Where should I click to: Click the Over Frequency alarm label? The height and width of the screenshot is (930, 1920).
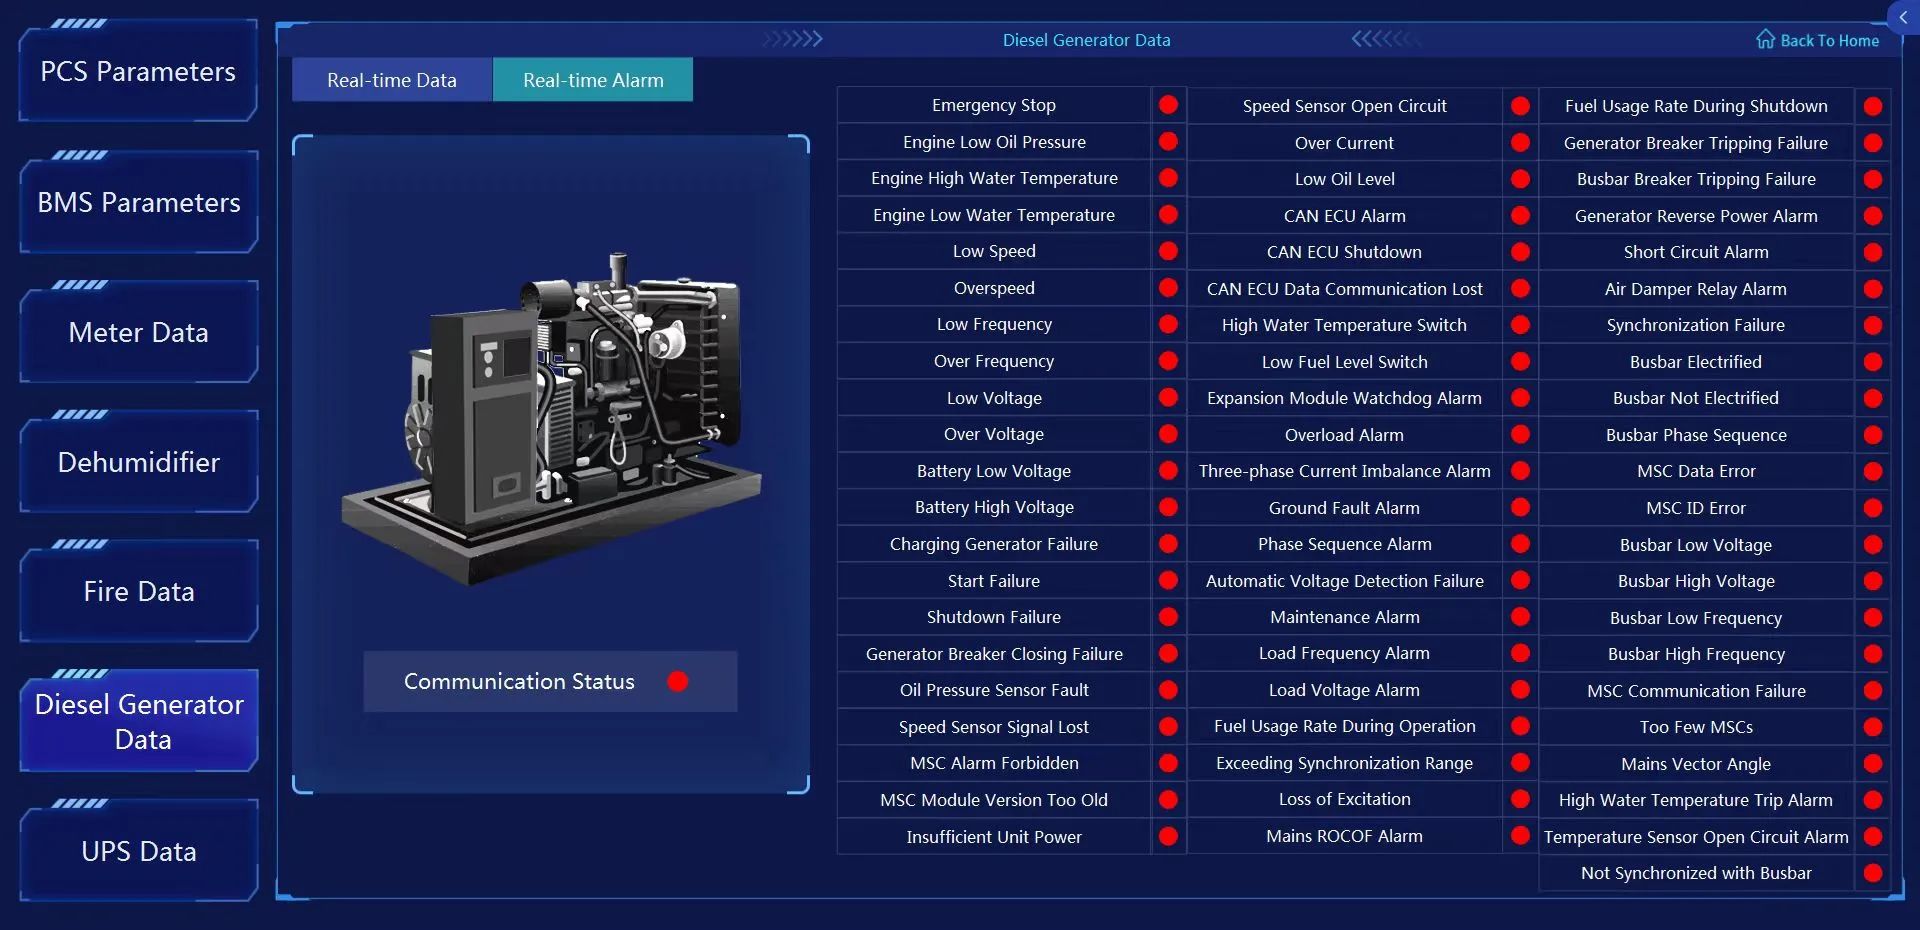click(994, 361)
